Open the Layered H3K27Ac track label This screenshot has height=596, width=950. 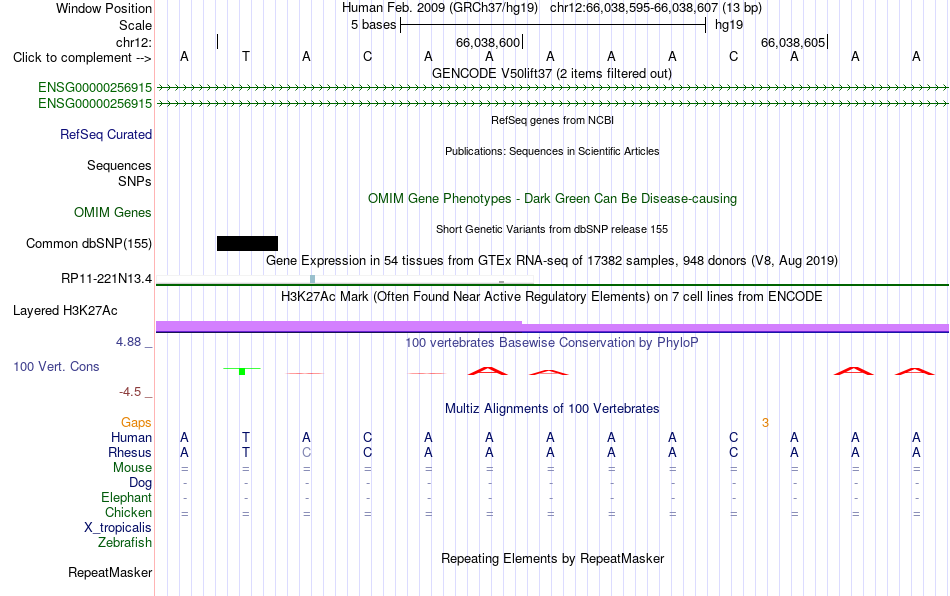point(65,311)
